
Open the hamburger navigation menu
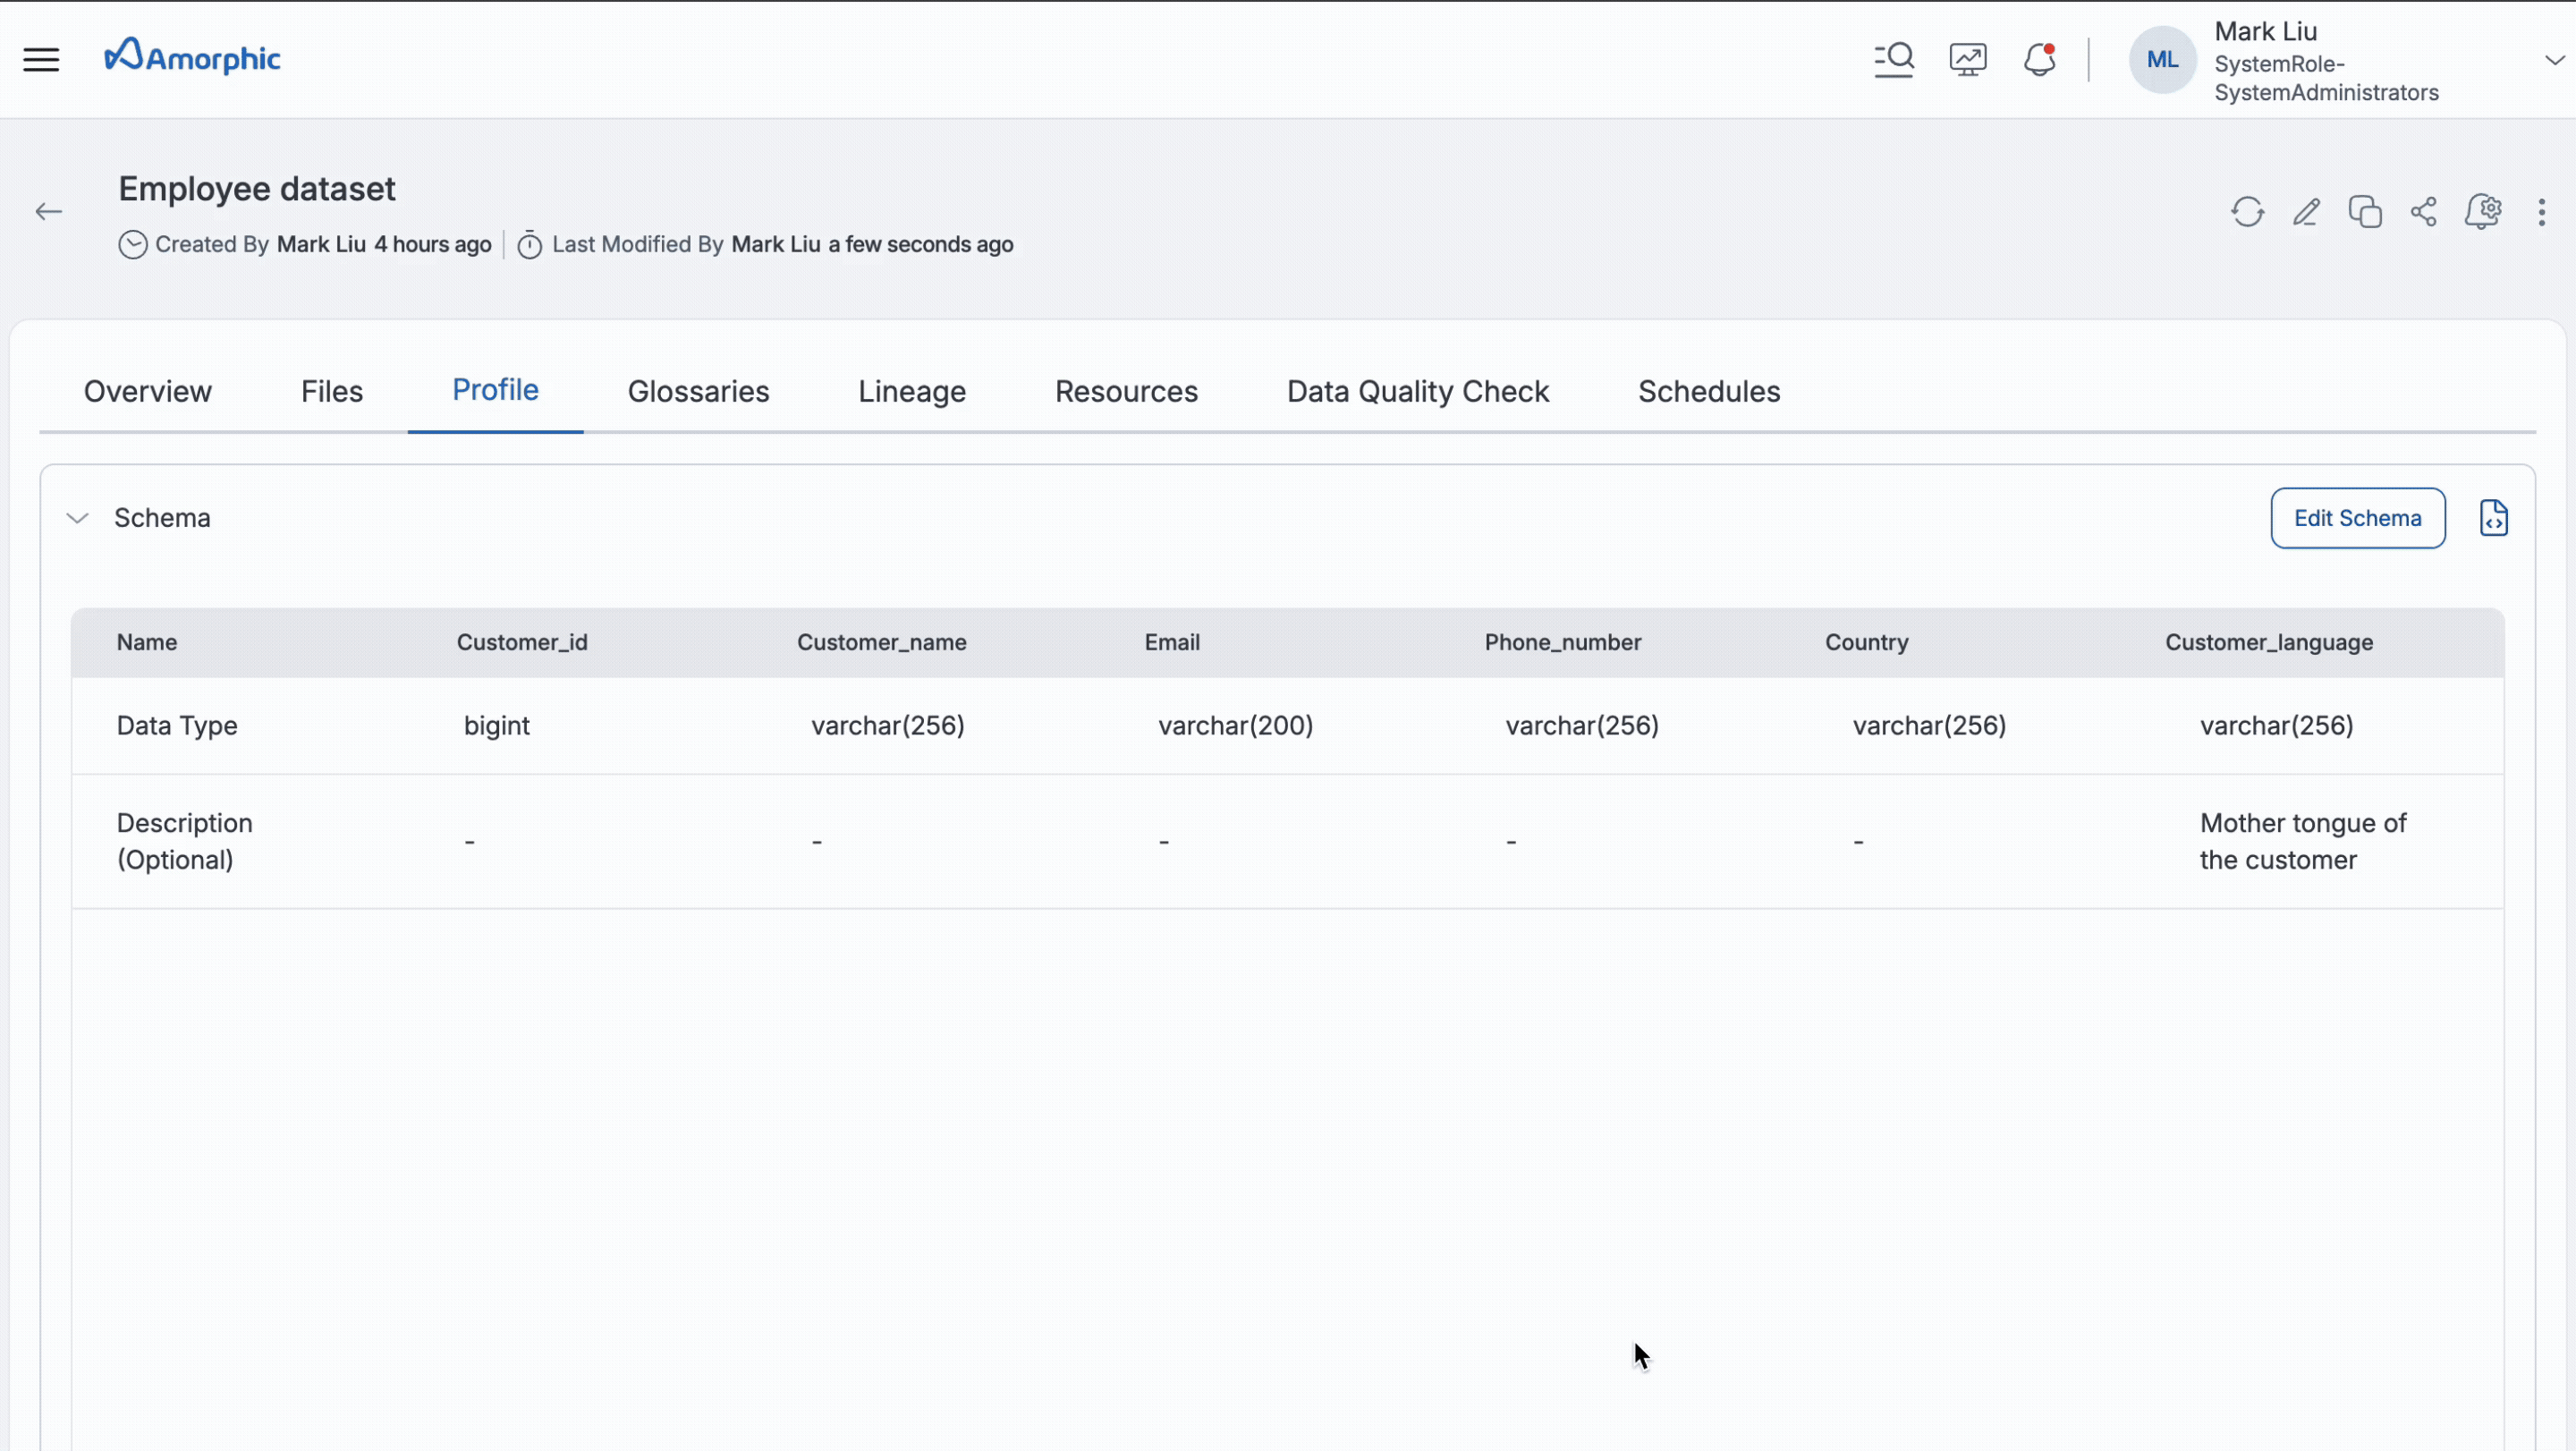(41, 59)
